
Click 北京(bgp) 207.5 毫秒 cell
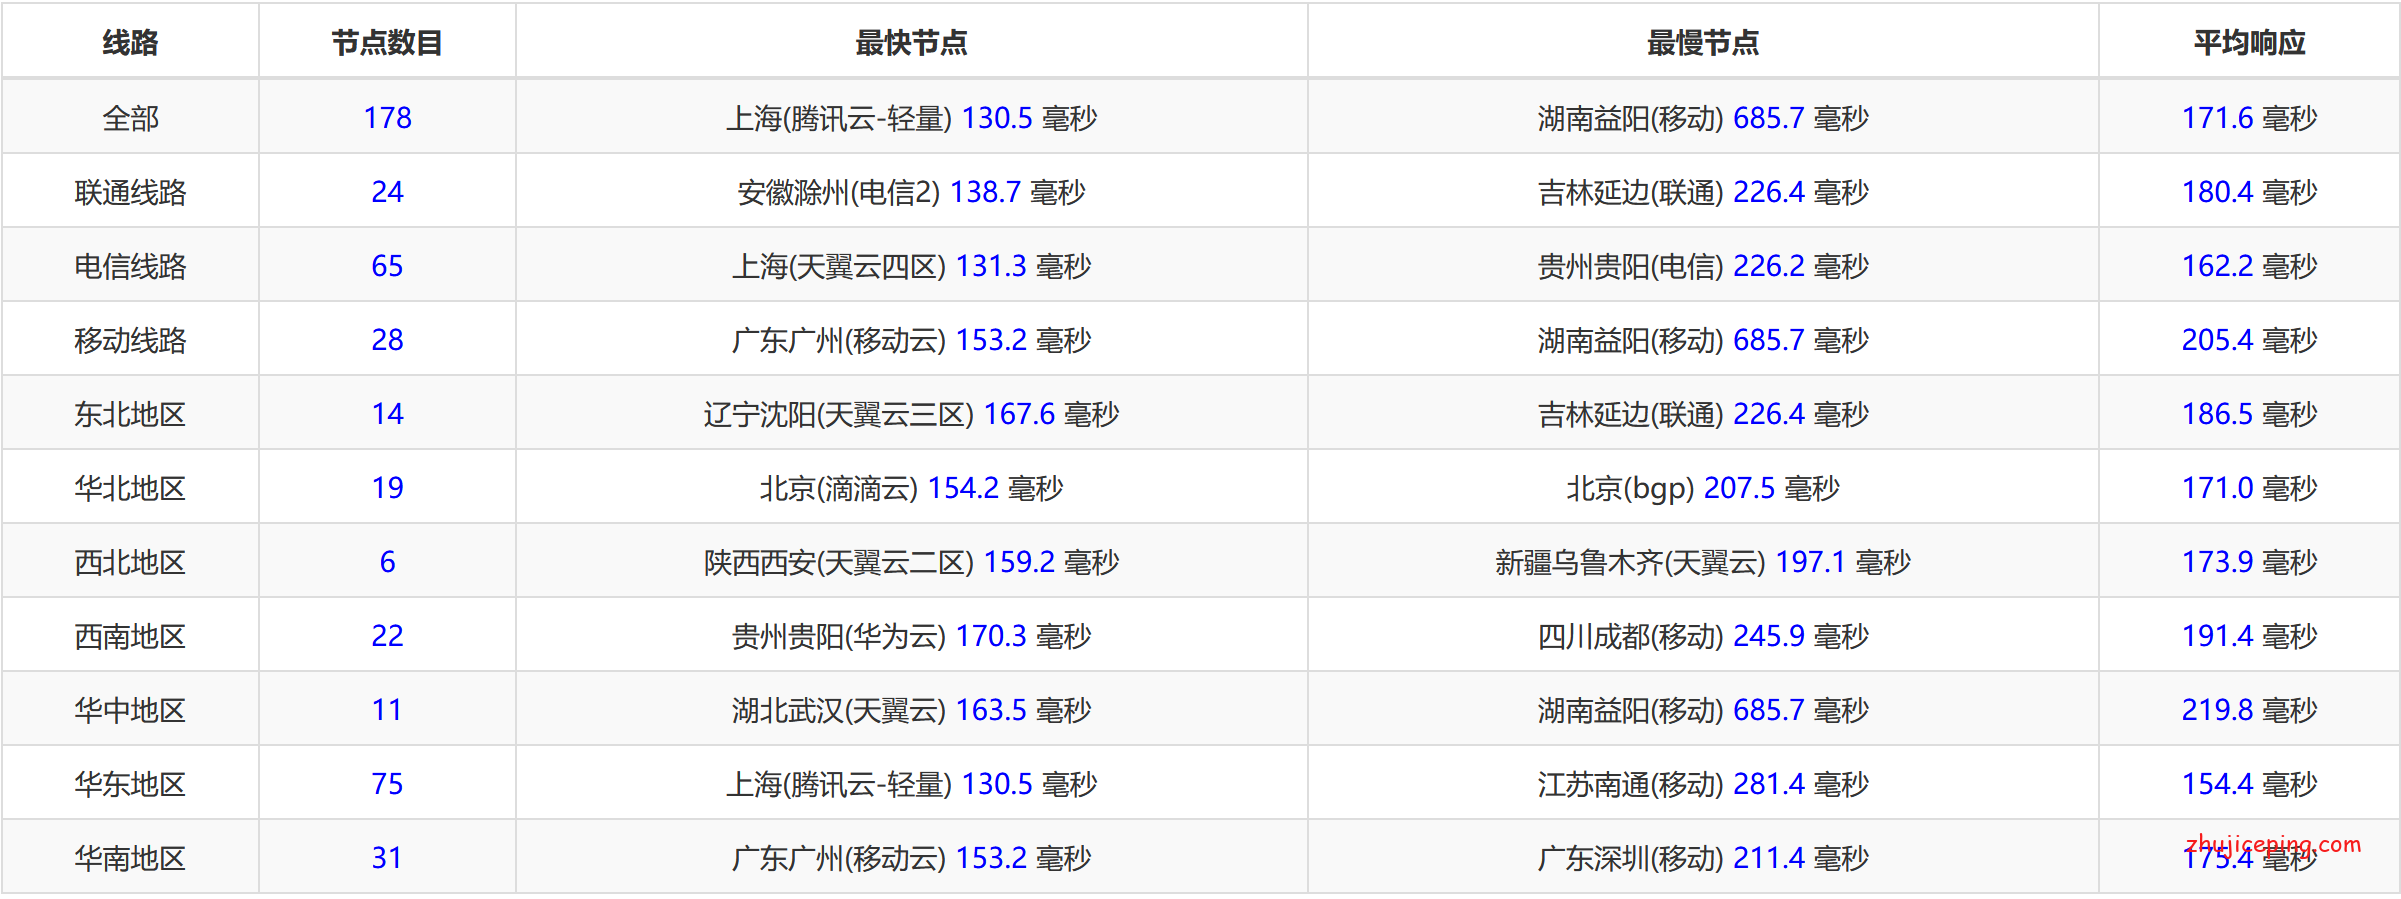tap(1703, 488)
